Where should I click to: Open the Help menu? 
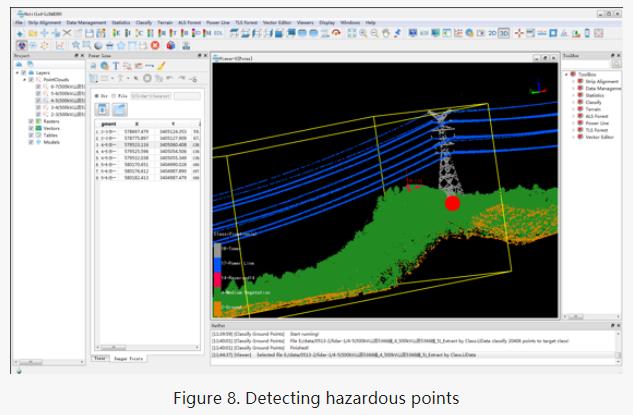click(370, 23)
